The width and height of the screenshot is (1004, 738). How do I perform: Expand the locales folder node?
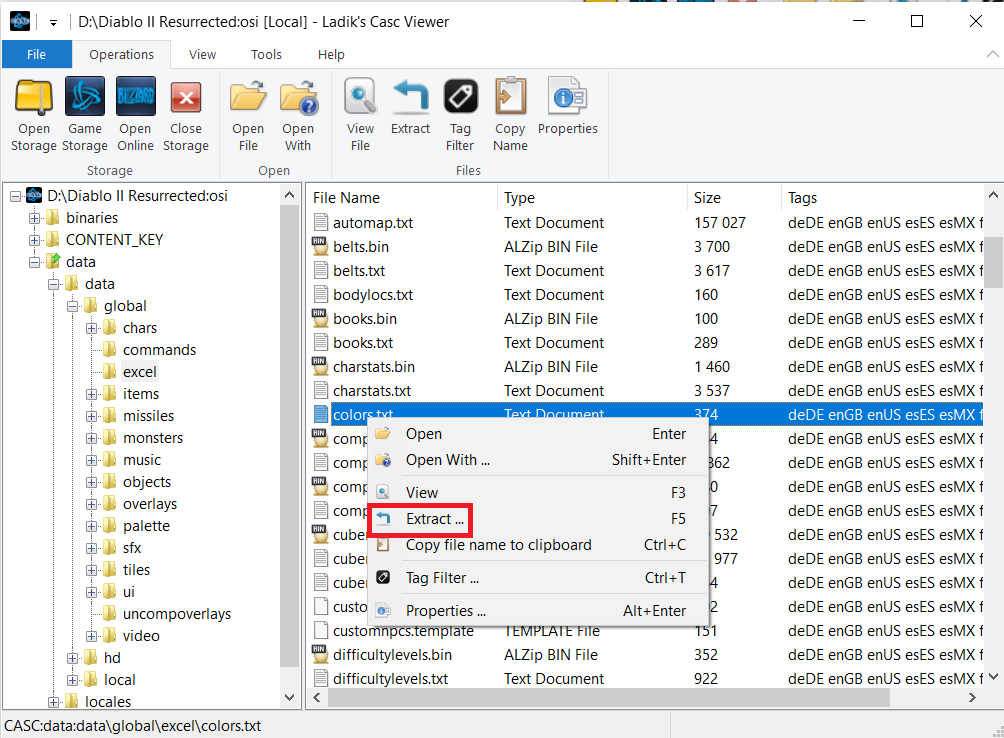click(x=54, y=702)
